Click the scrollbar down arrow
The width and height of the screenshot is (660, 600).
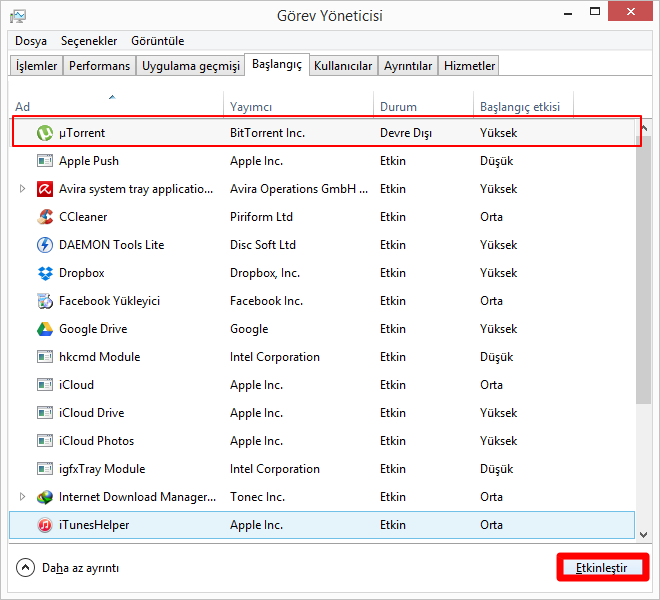(x=643, y=534)
